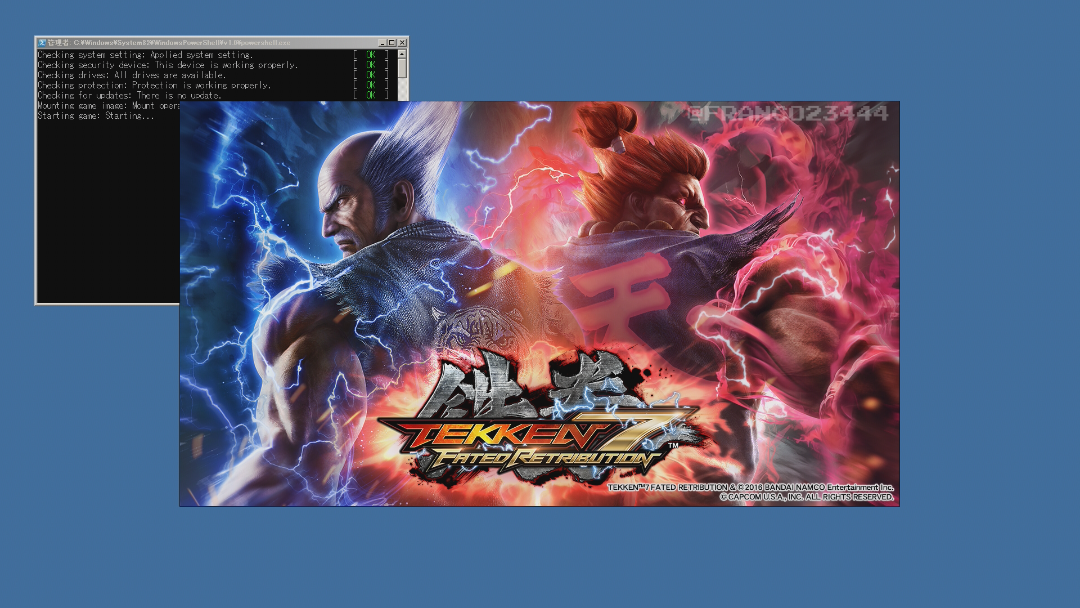Image resolution: width=1080 pixels, height=608 pixels.
Task: Click the OK status beside "Checking for updates"
Action: pos(371,95)
